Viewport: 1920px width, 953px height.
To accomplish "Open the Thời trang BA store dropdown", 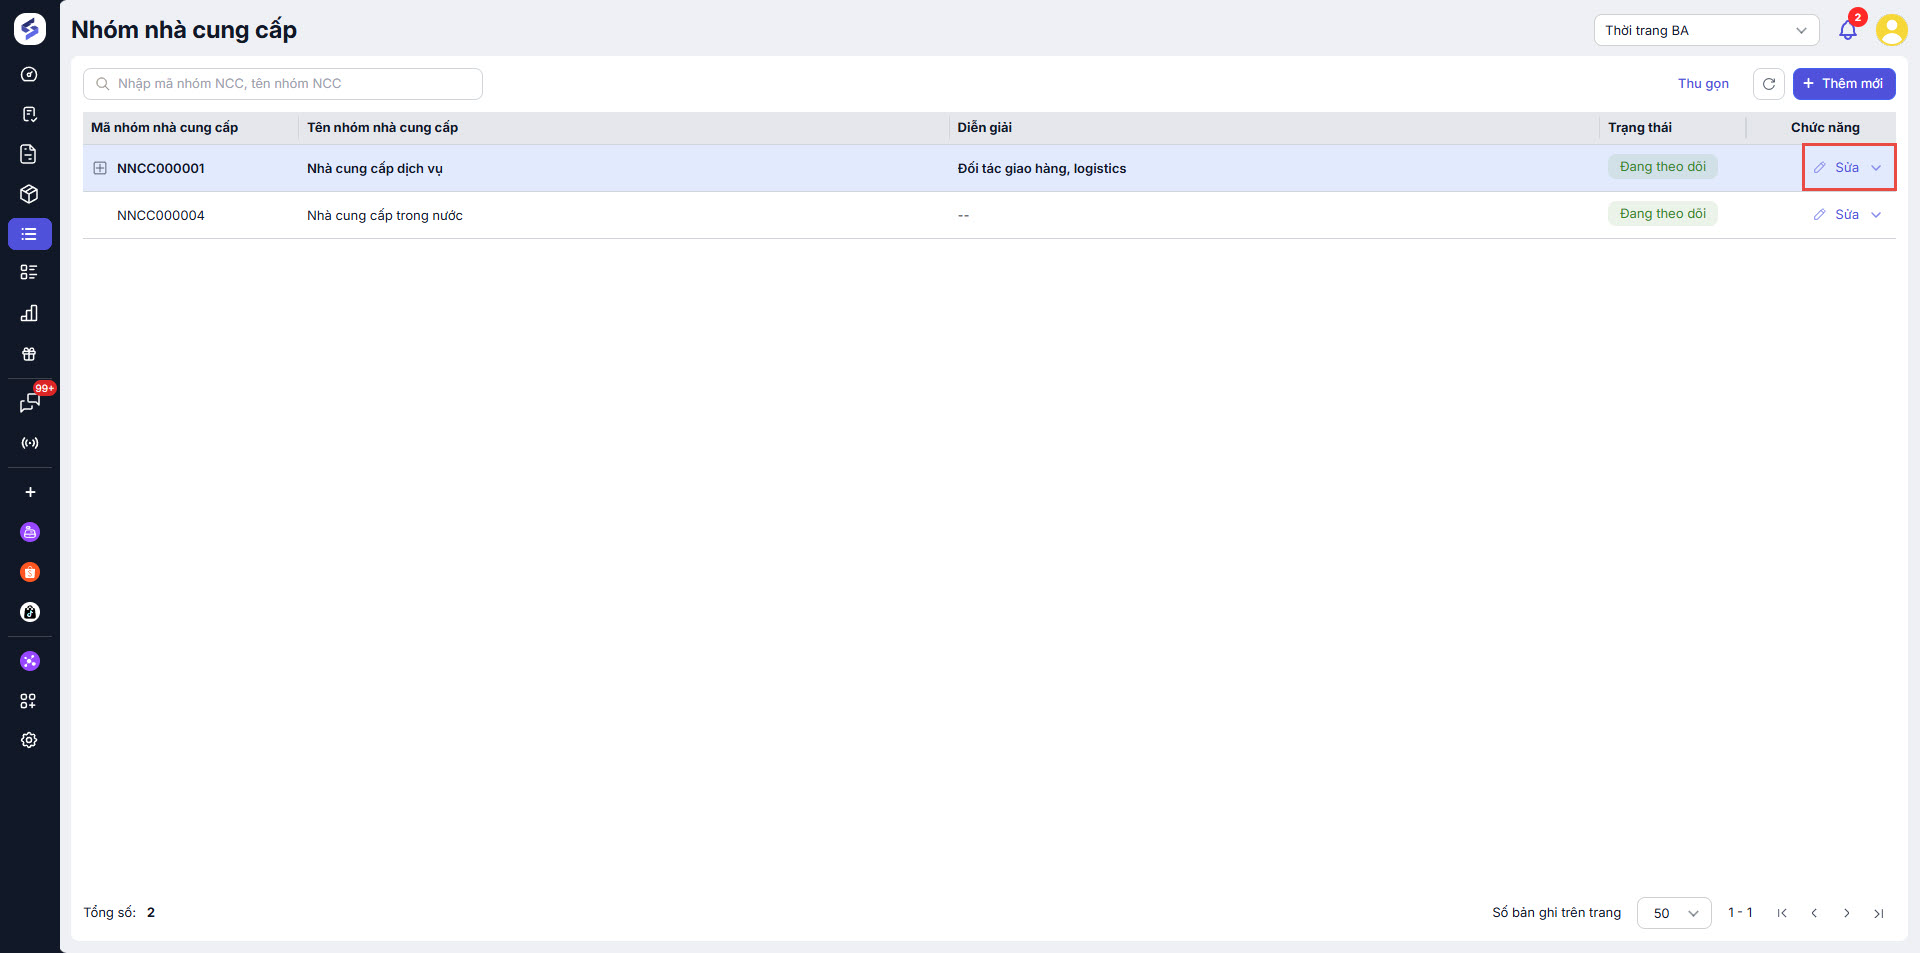I will coord(1706,30).
